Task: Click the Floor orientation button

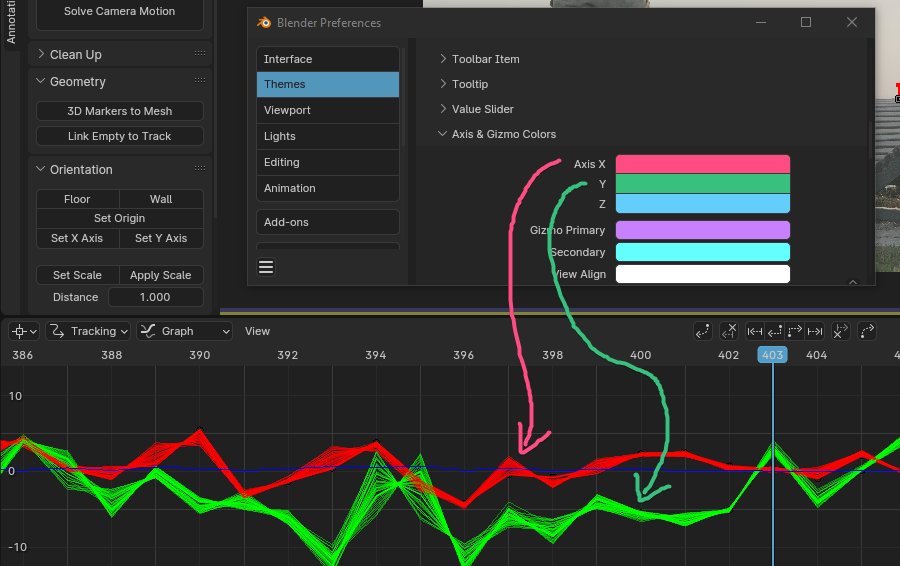Action: 77,199
